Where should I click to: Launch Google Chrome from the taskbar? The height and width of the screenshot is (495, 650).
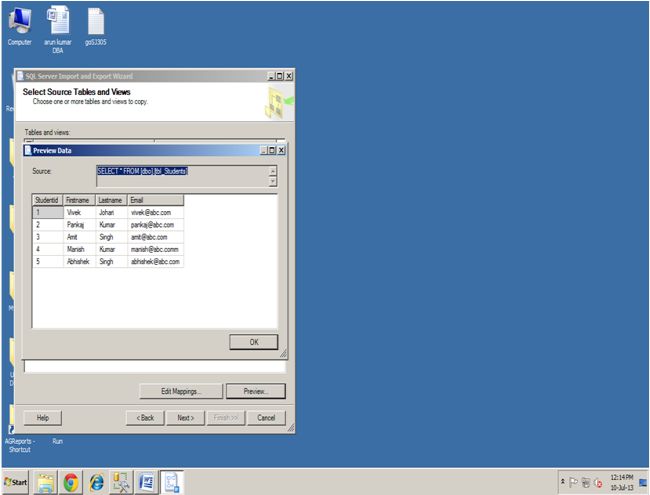(71, 483)
